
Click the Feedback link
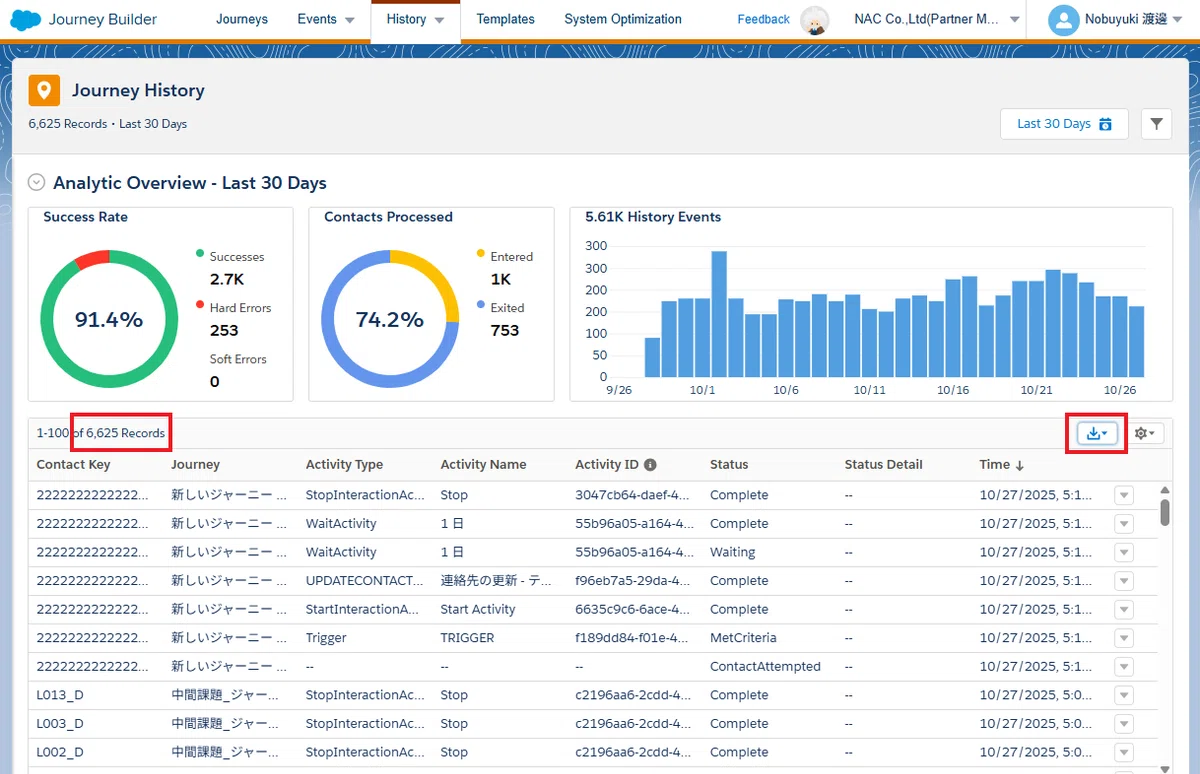764,20
